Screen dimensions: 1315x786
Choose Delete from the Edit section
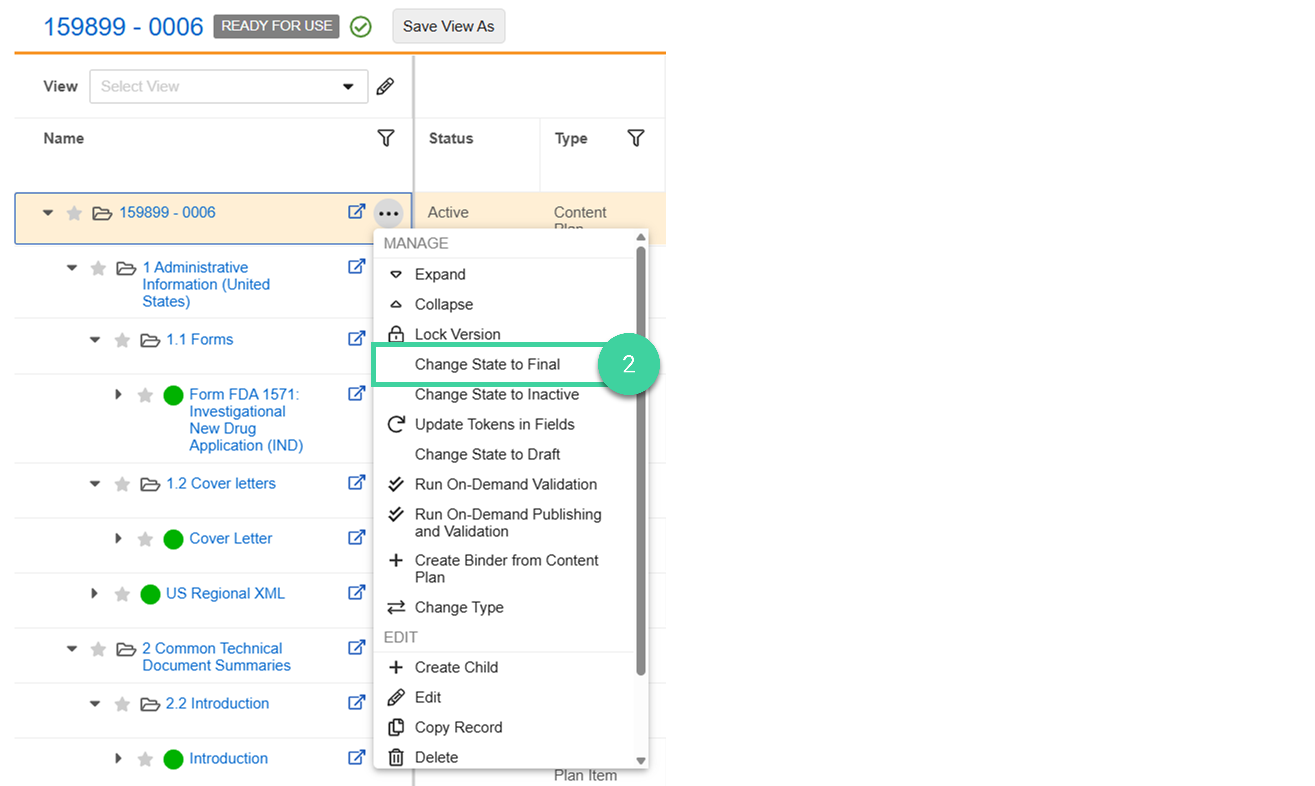[x=436, y=757]
